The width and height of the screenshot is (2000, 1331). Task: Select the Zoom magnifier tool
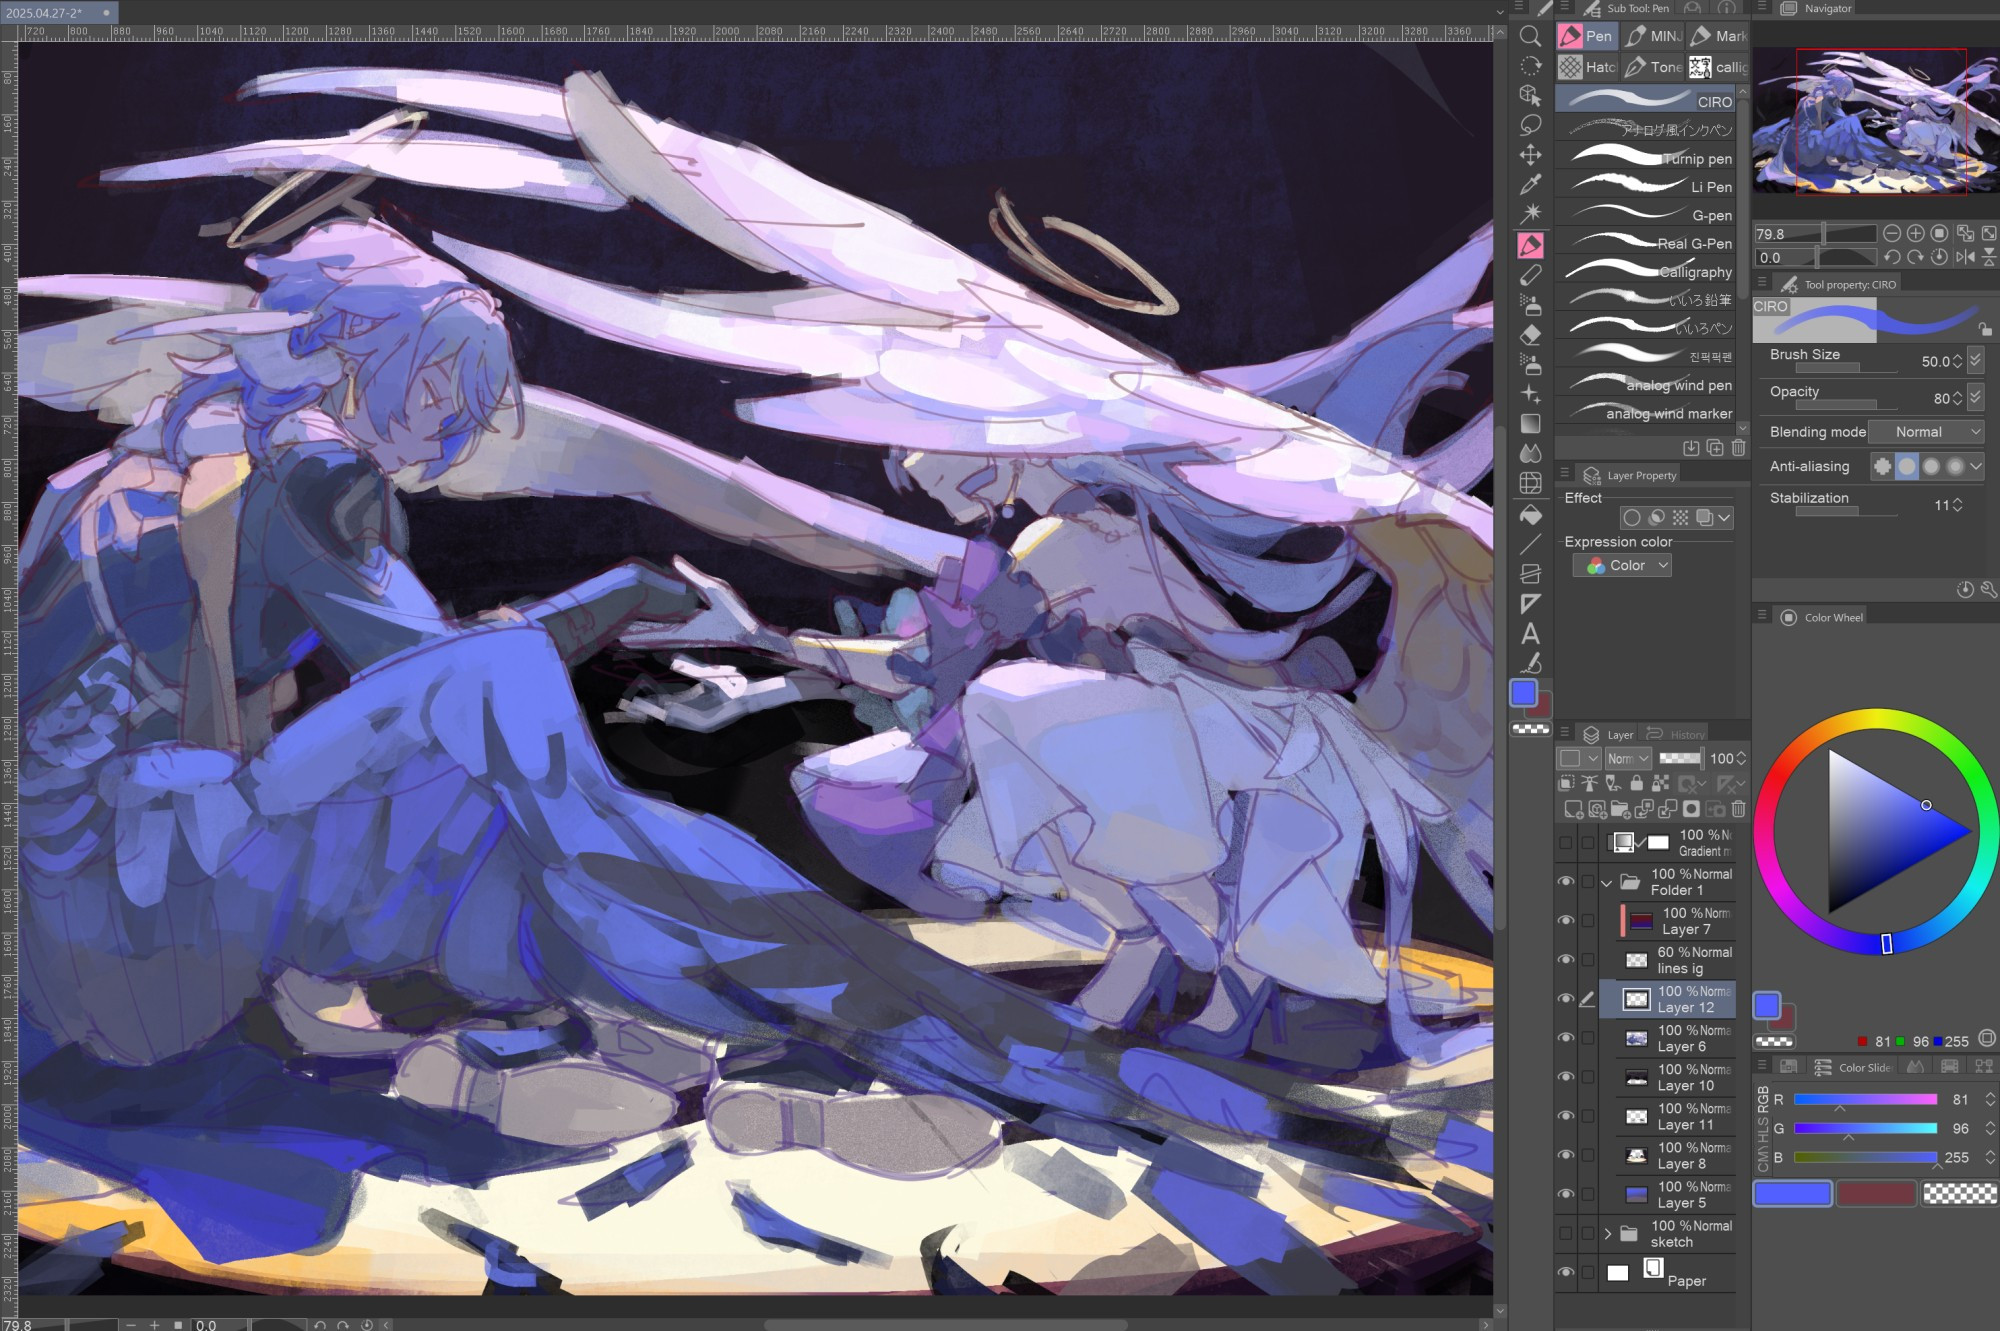(x=1530, y=37)
